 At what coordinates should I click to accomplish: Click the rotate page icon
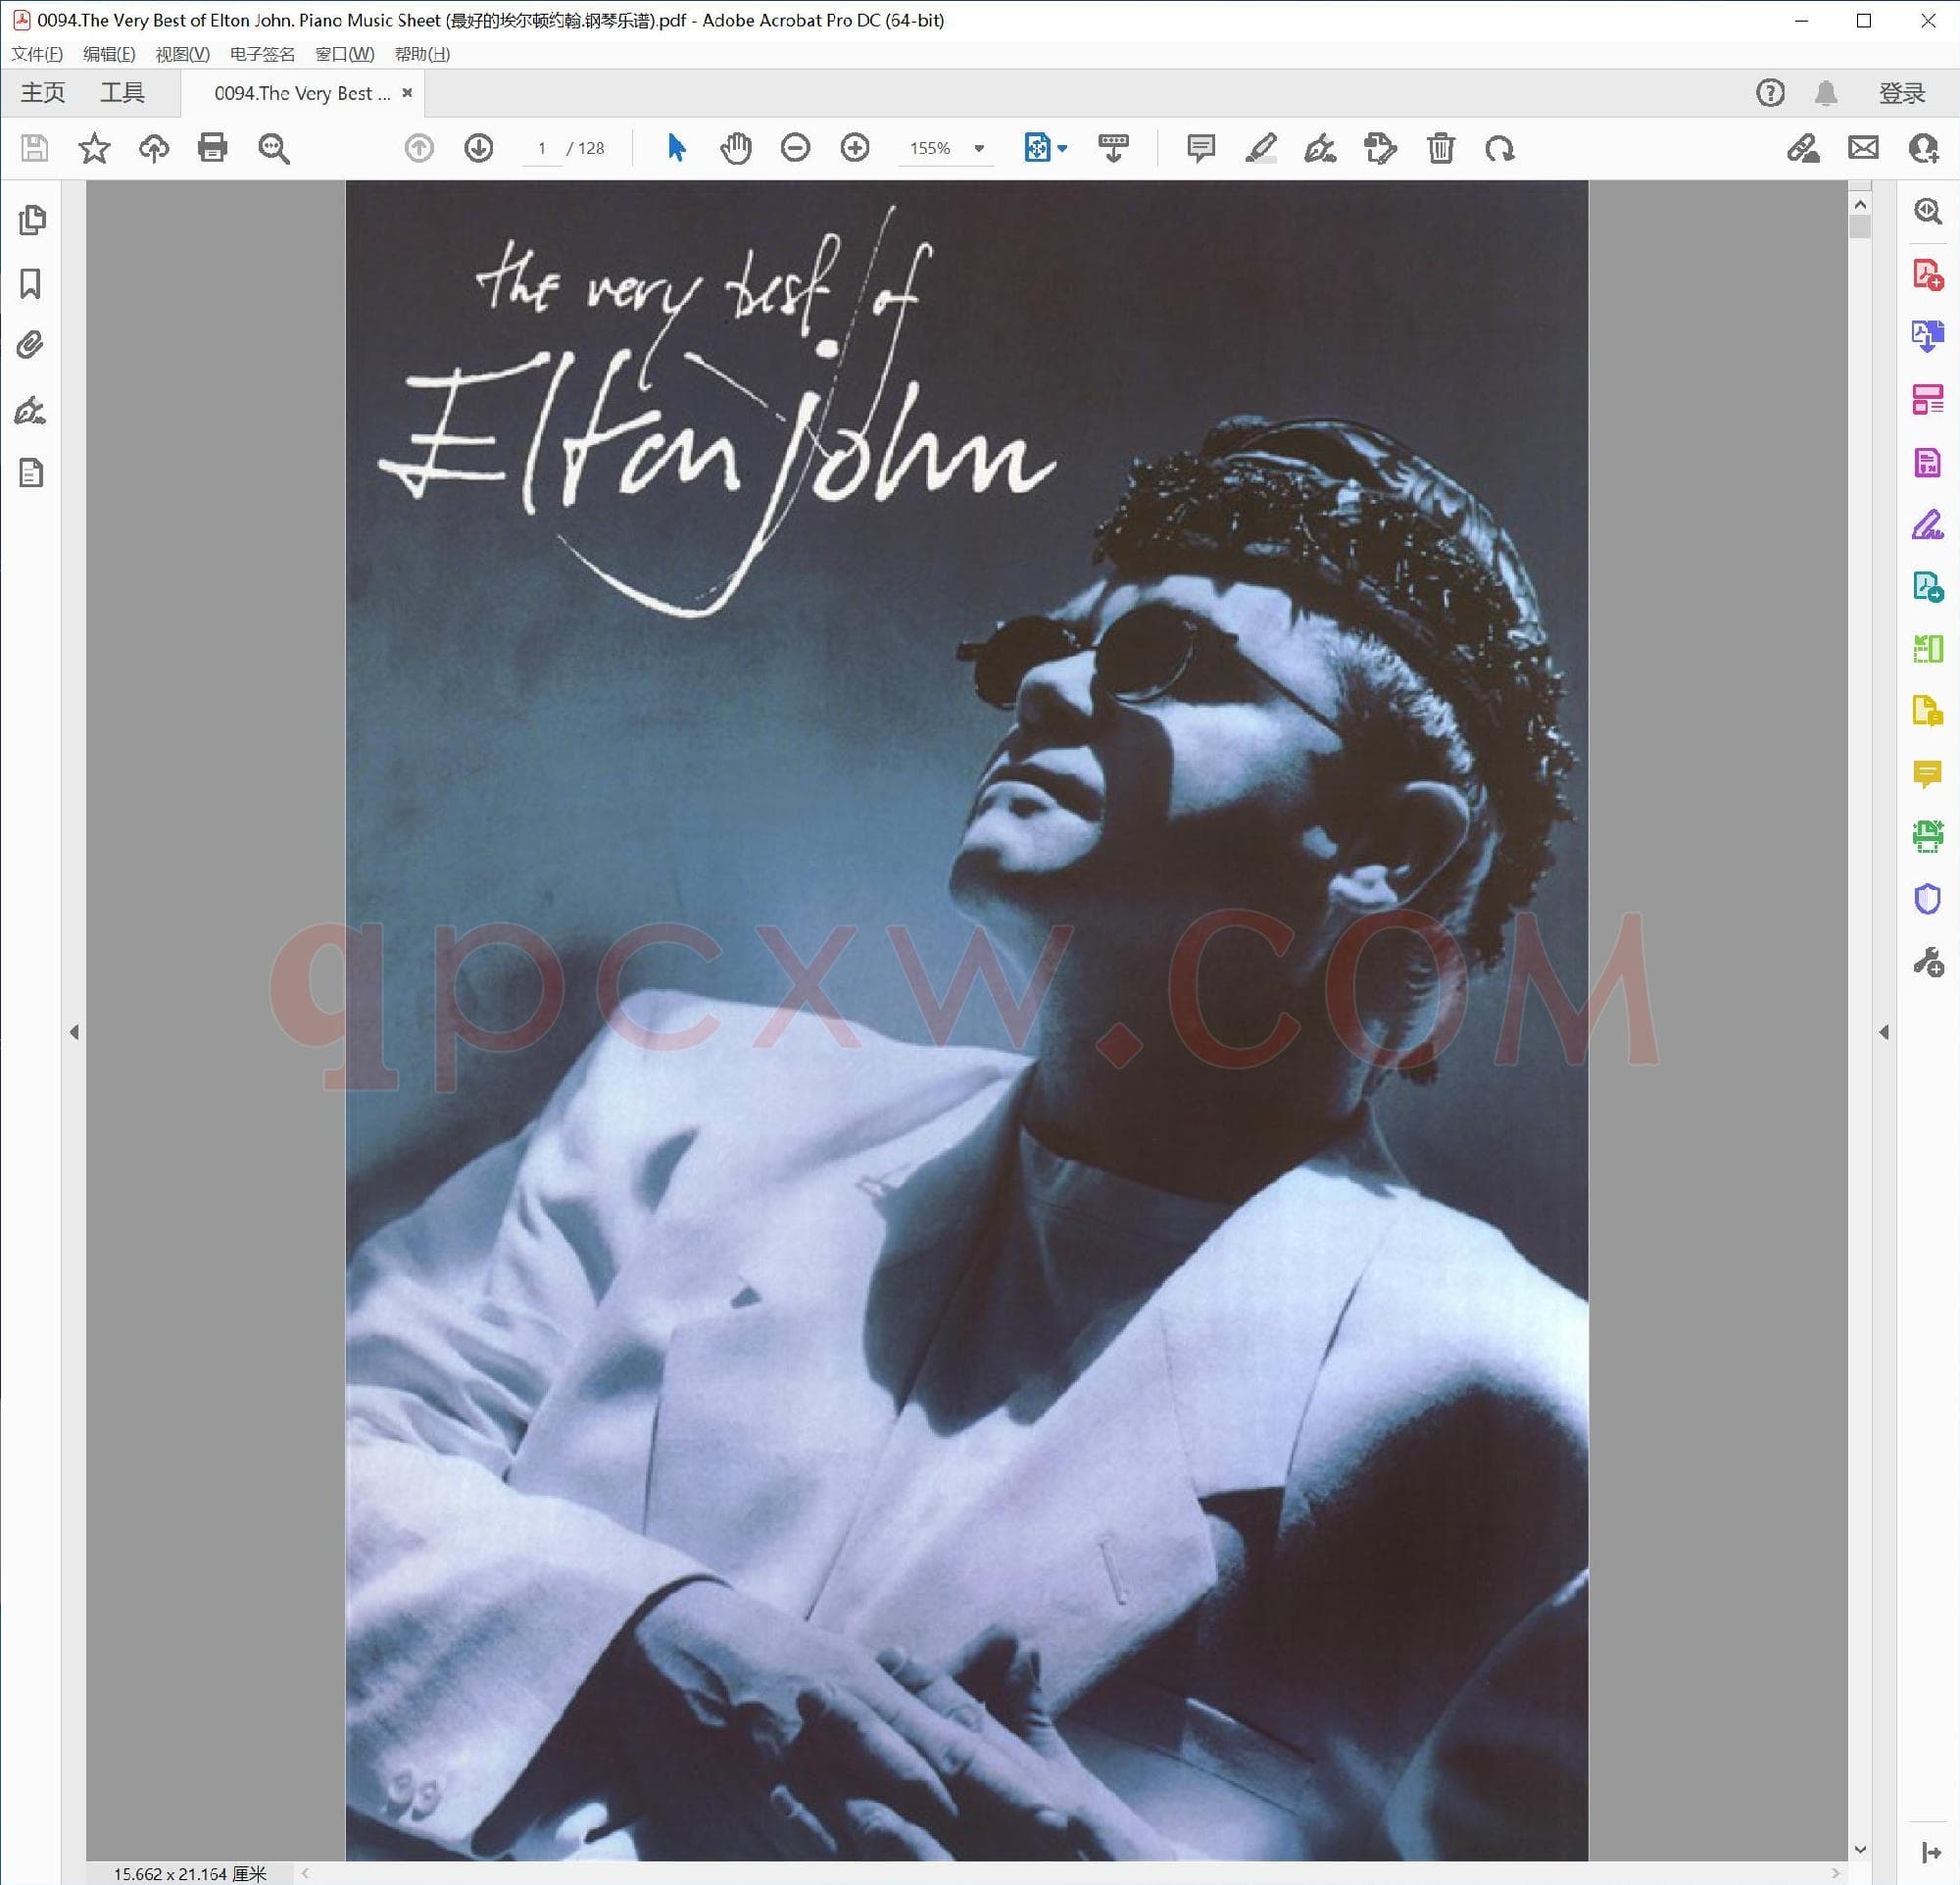coord(1500,148)
